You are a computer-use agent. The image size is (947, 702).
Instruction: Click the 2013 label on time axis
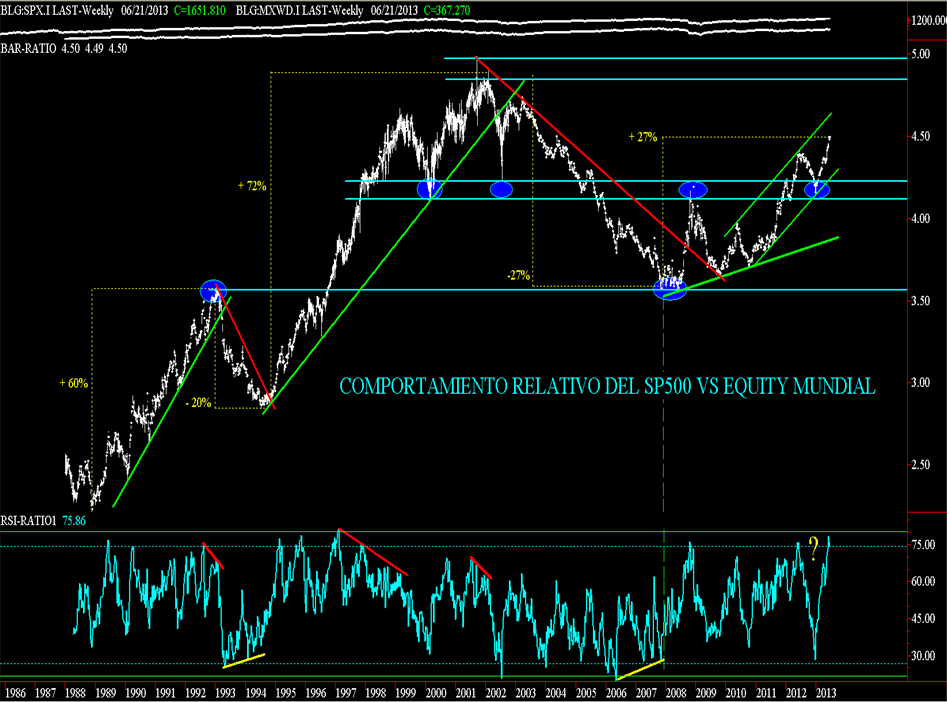coord(825,691)
